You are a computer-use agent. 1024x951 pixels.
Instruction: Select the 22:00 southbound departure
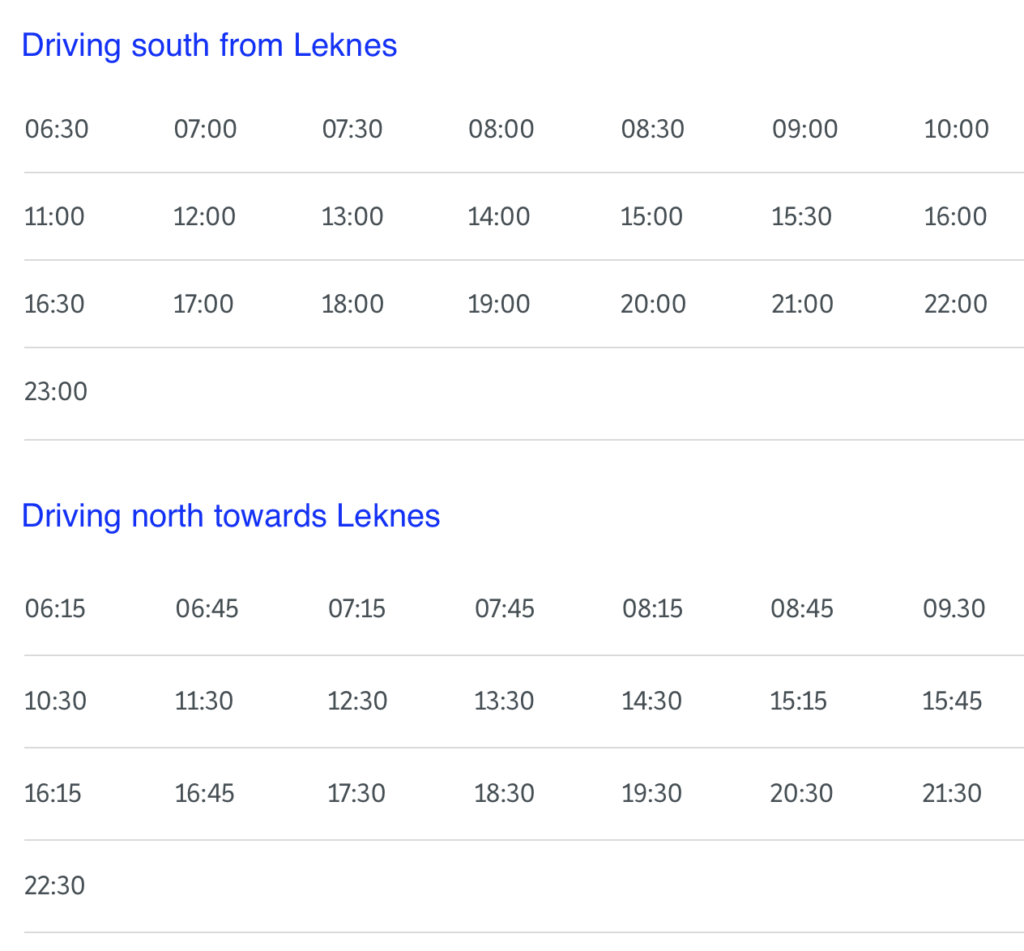(x=955, y=304)
